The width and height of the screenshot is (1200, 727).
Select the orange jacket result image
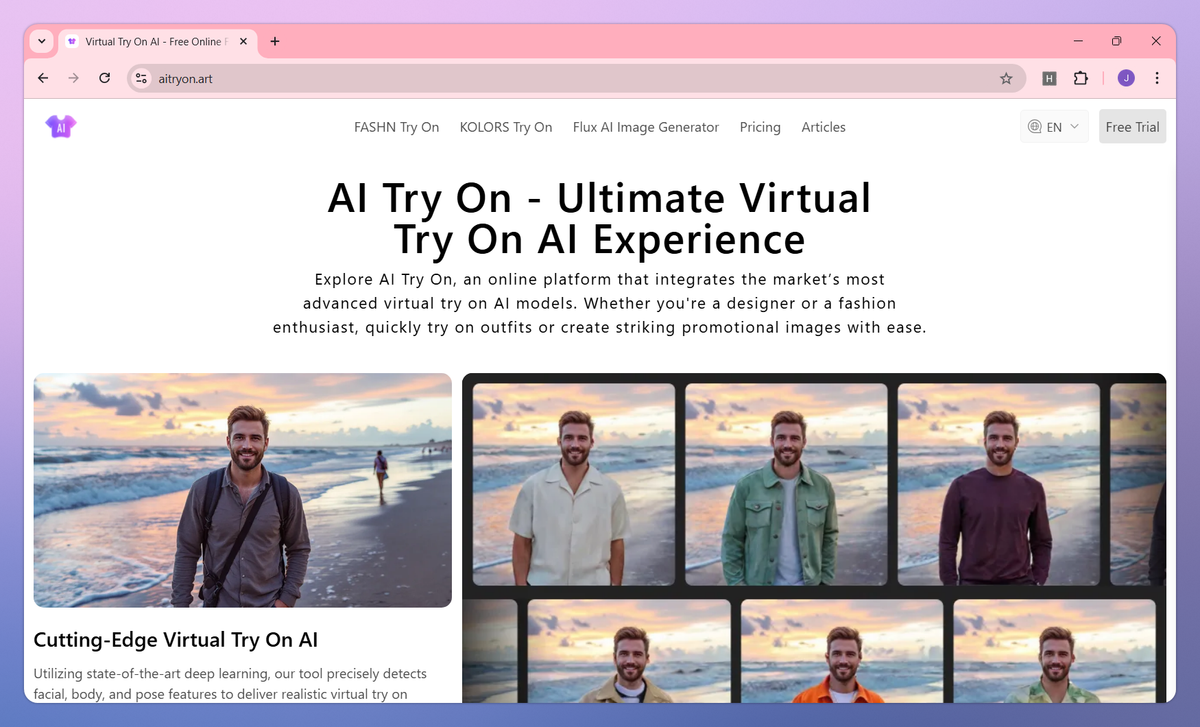(x=842, y=650)
